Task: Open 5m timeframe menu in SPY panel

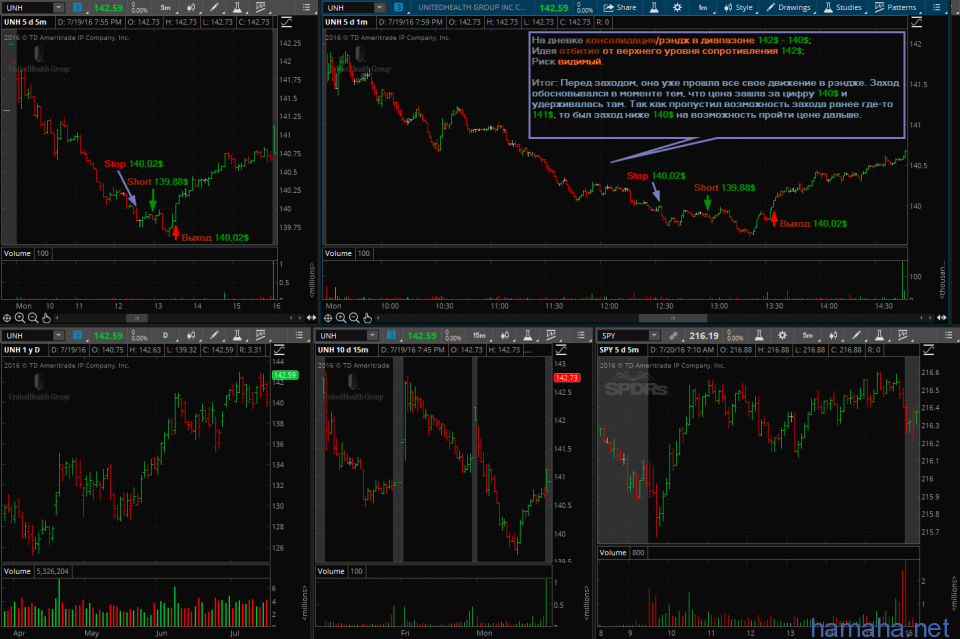Action: coord(808,335)
